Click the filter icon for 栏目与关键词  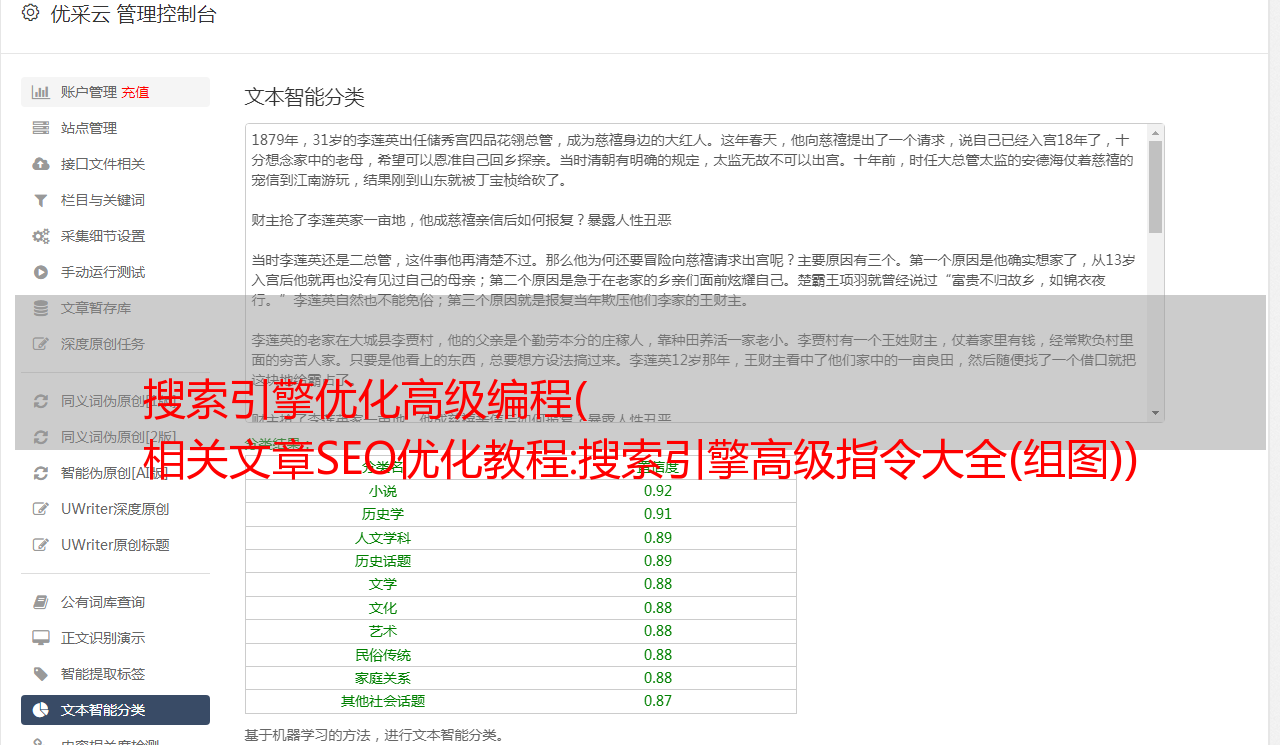41,200
